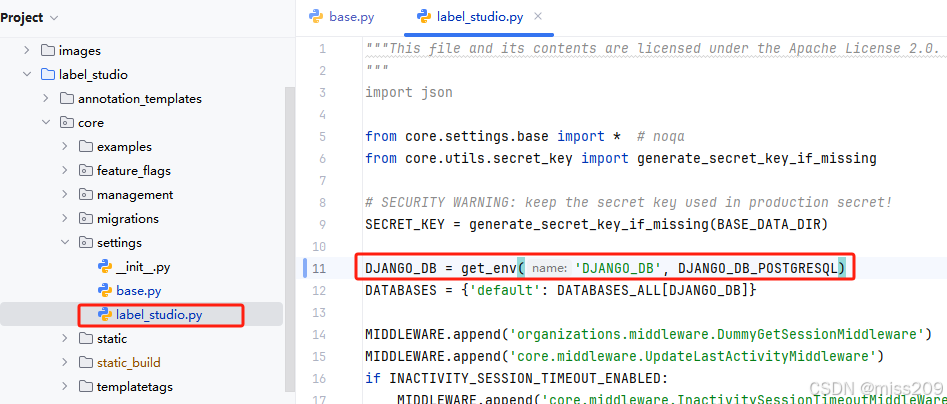947x404 pixels.
Task: Select label_studio.py in the project tree
Action: [x=159, y=315]
